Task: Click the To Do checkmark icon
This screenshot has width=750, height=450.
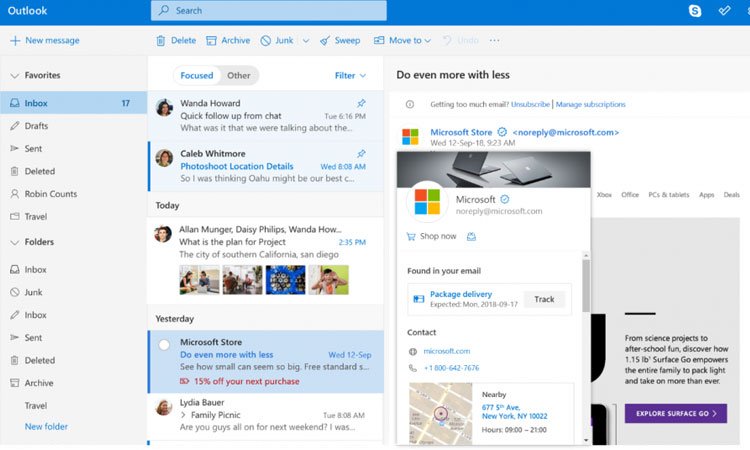Action: click(x=725, y=11)
